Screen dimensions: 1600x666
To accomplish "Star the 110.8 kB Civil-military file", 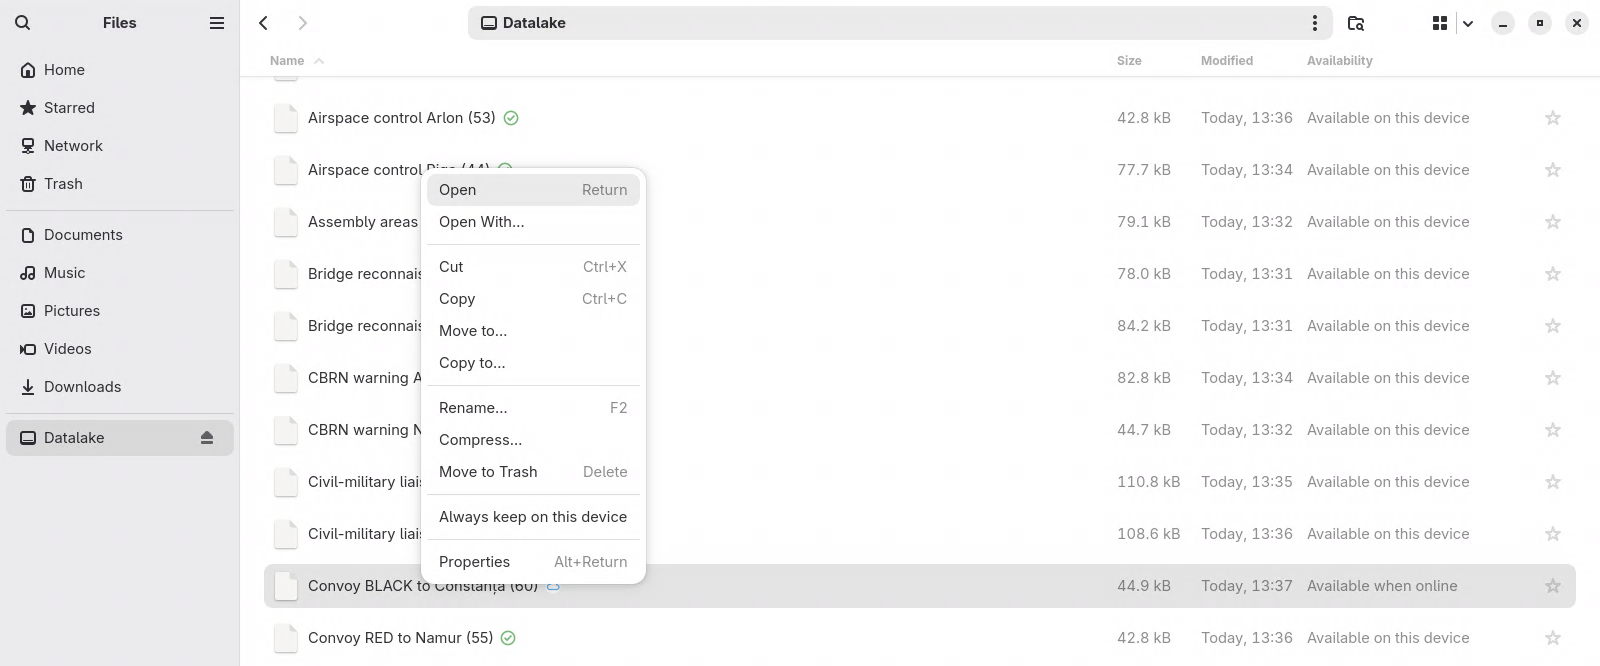I will [x=1553, y=482].
